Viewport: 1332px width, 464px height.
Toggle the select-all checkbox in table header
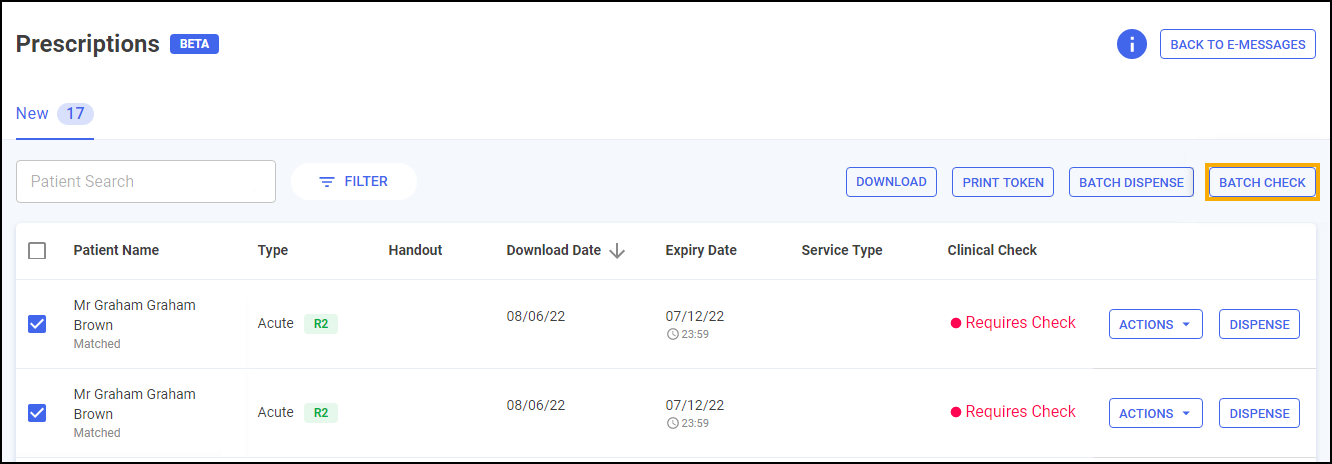[37, 251]
